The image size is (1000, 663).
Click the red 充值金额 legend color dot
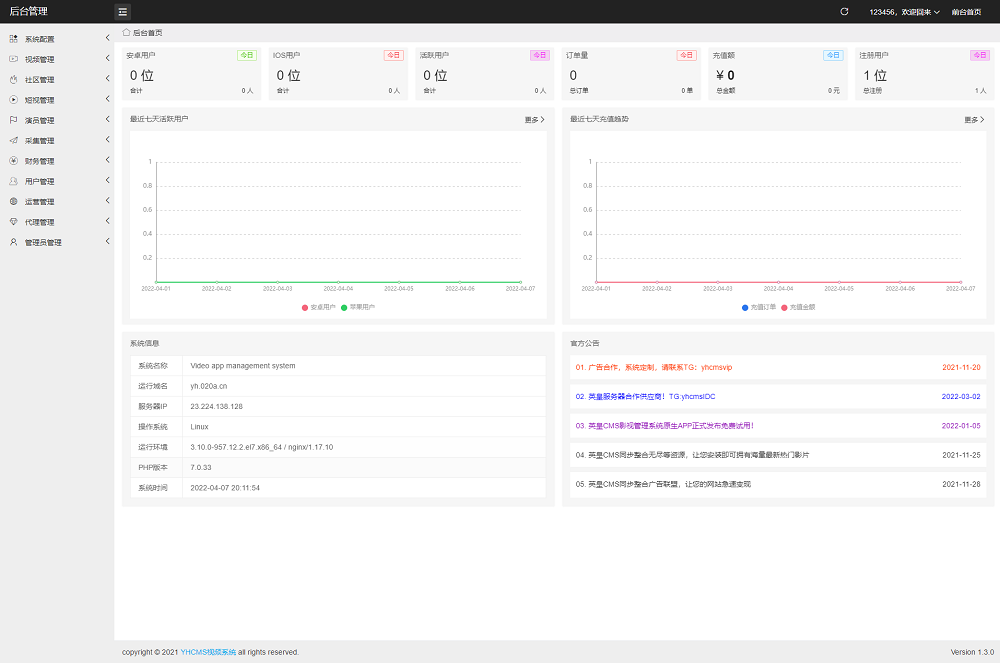(785, 307)
